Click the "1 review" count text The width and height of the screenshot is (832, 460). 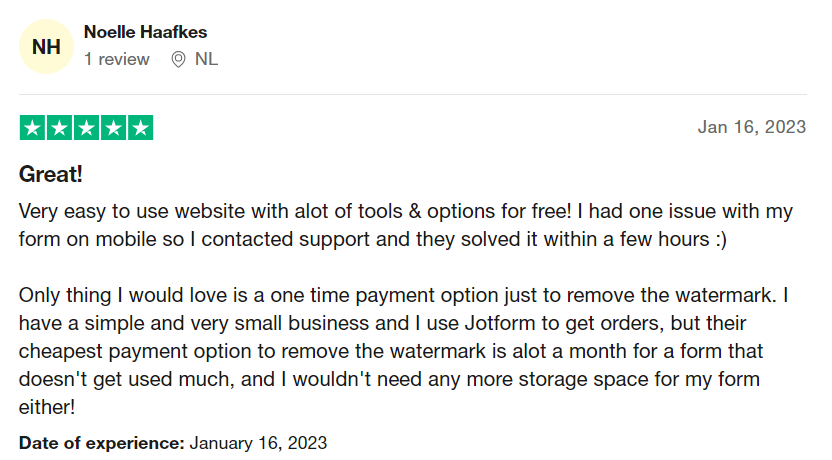coord(116,59)
